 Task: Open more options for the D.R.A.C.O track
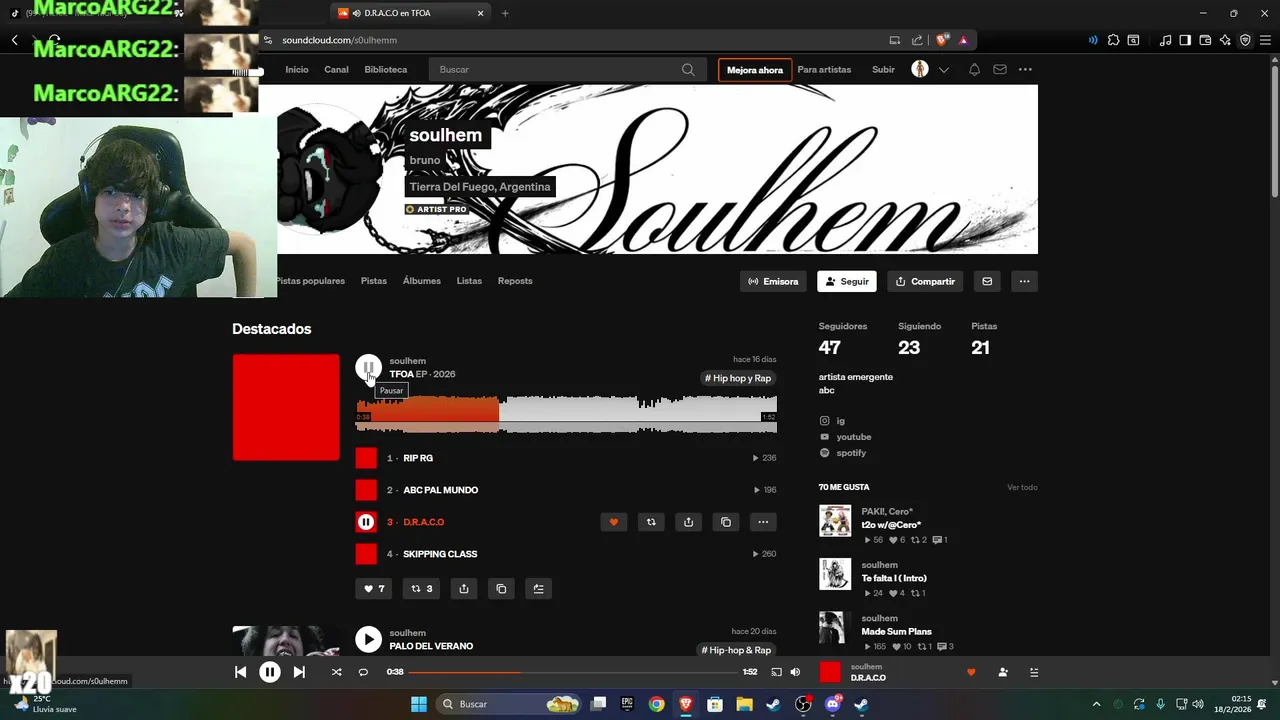pos(763,522)
